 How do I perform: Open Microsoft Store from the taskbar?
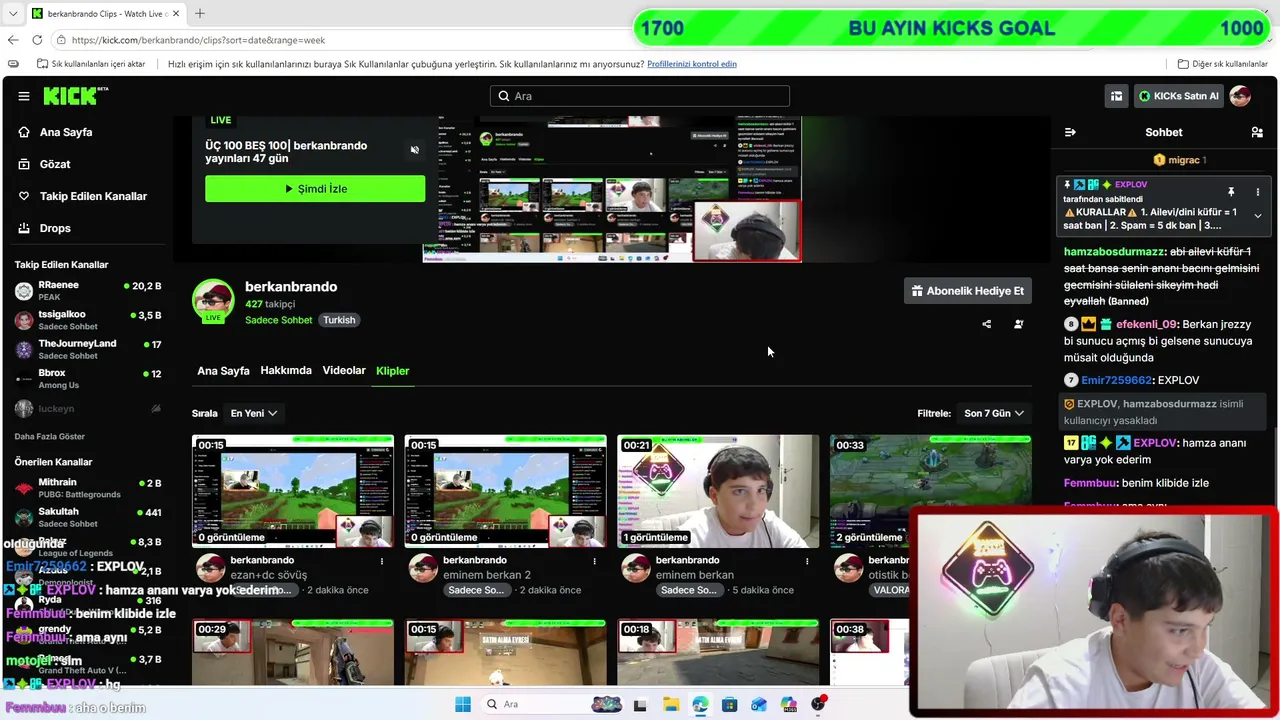click(729, 704)
